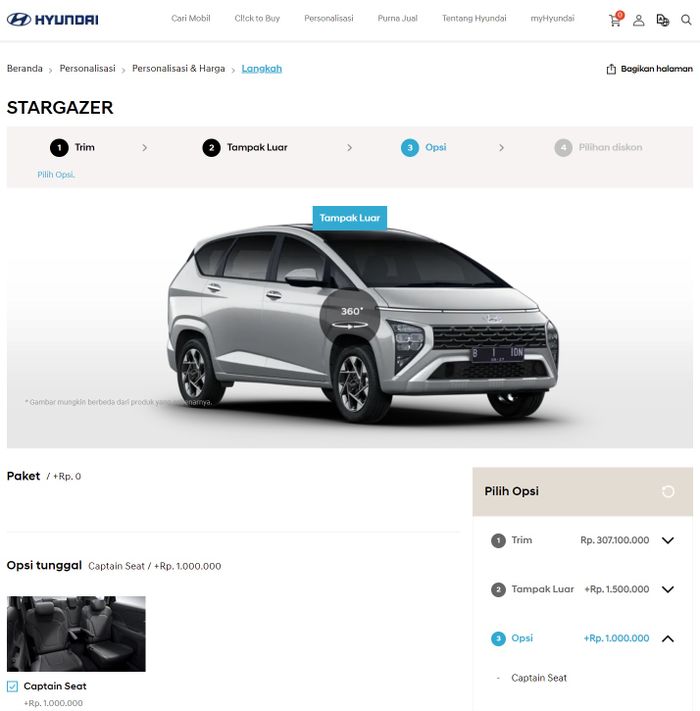The height and width of the screenshot is (711, 700).
Task: Click the reset icon in Pilih Opsi header
Action: (668, 491)
